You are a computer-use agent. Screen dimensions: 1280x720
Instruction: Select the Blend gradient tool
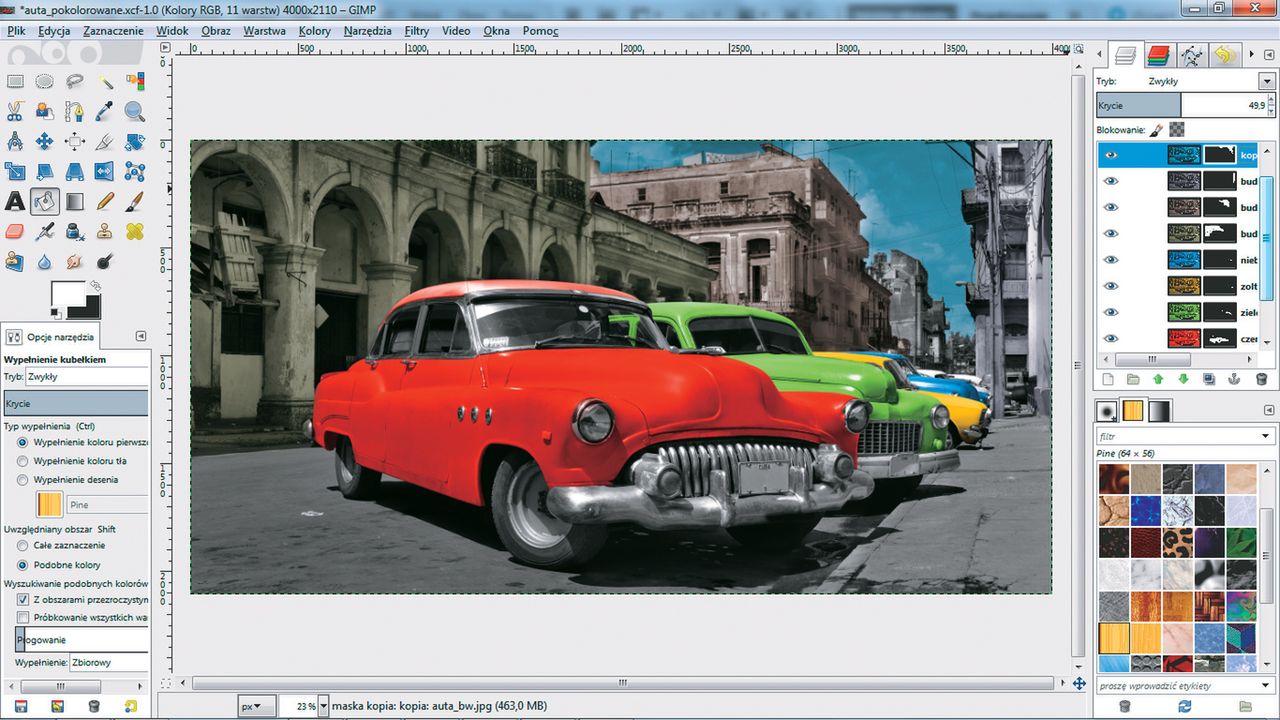click(75, 202)
